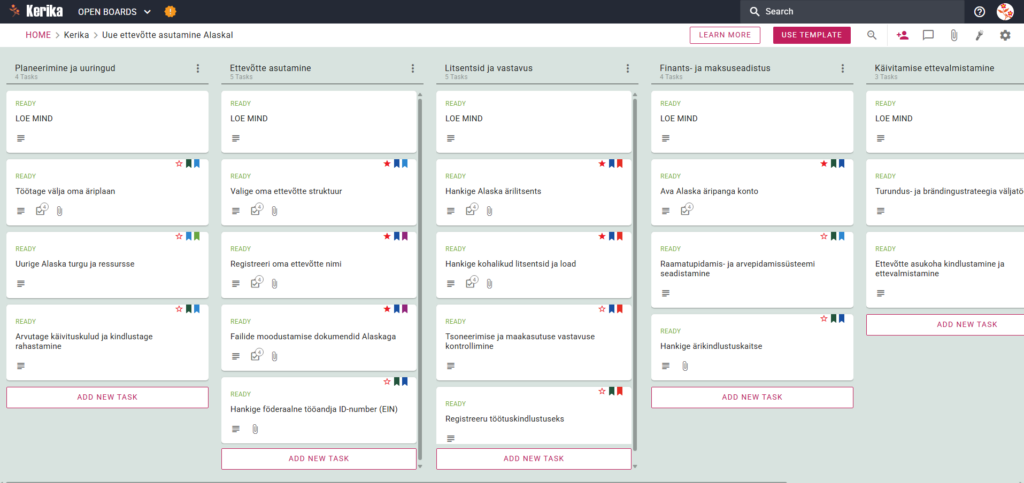Click the LEARN MORE button
The height and width of the screenshot is (483, 1024).
pyautogui.click(x=725, y=35)
